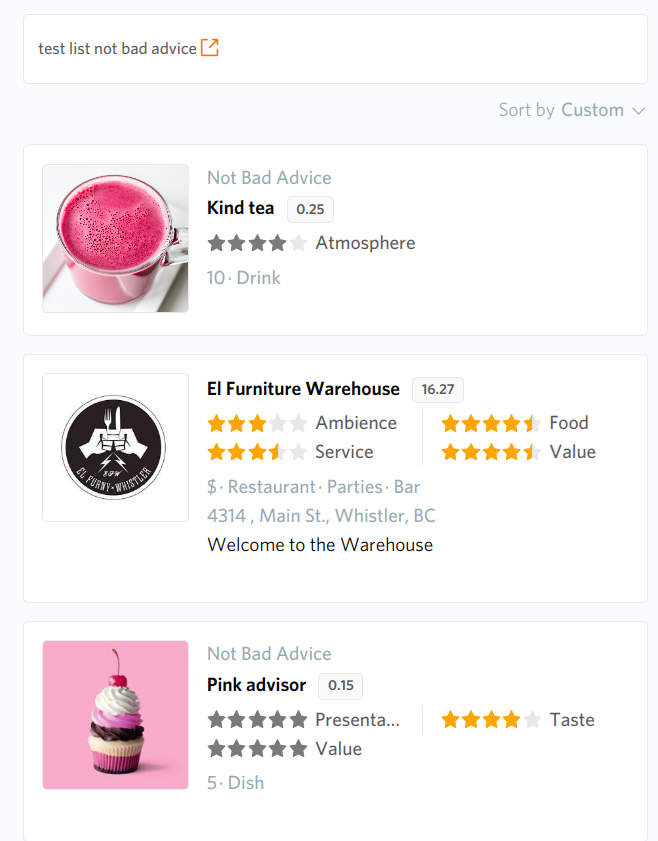Expand the Sort by Custom dropdown
This screenshot has height=841, width=658.
click(572, 110)
